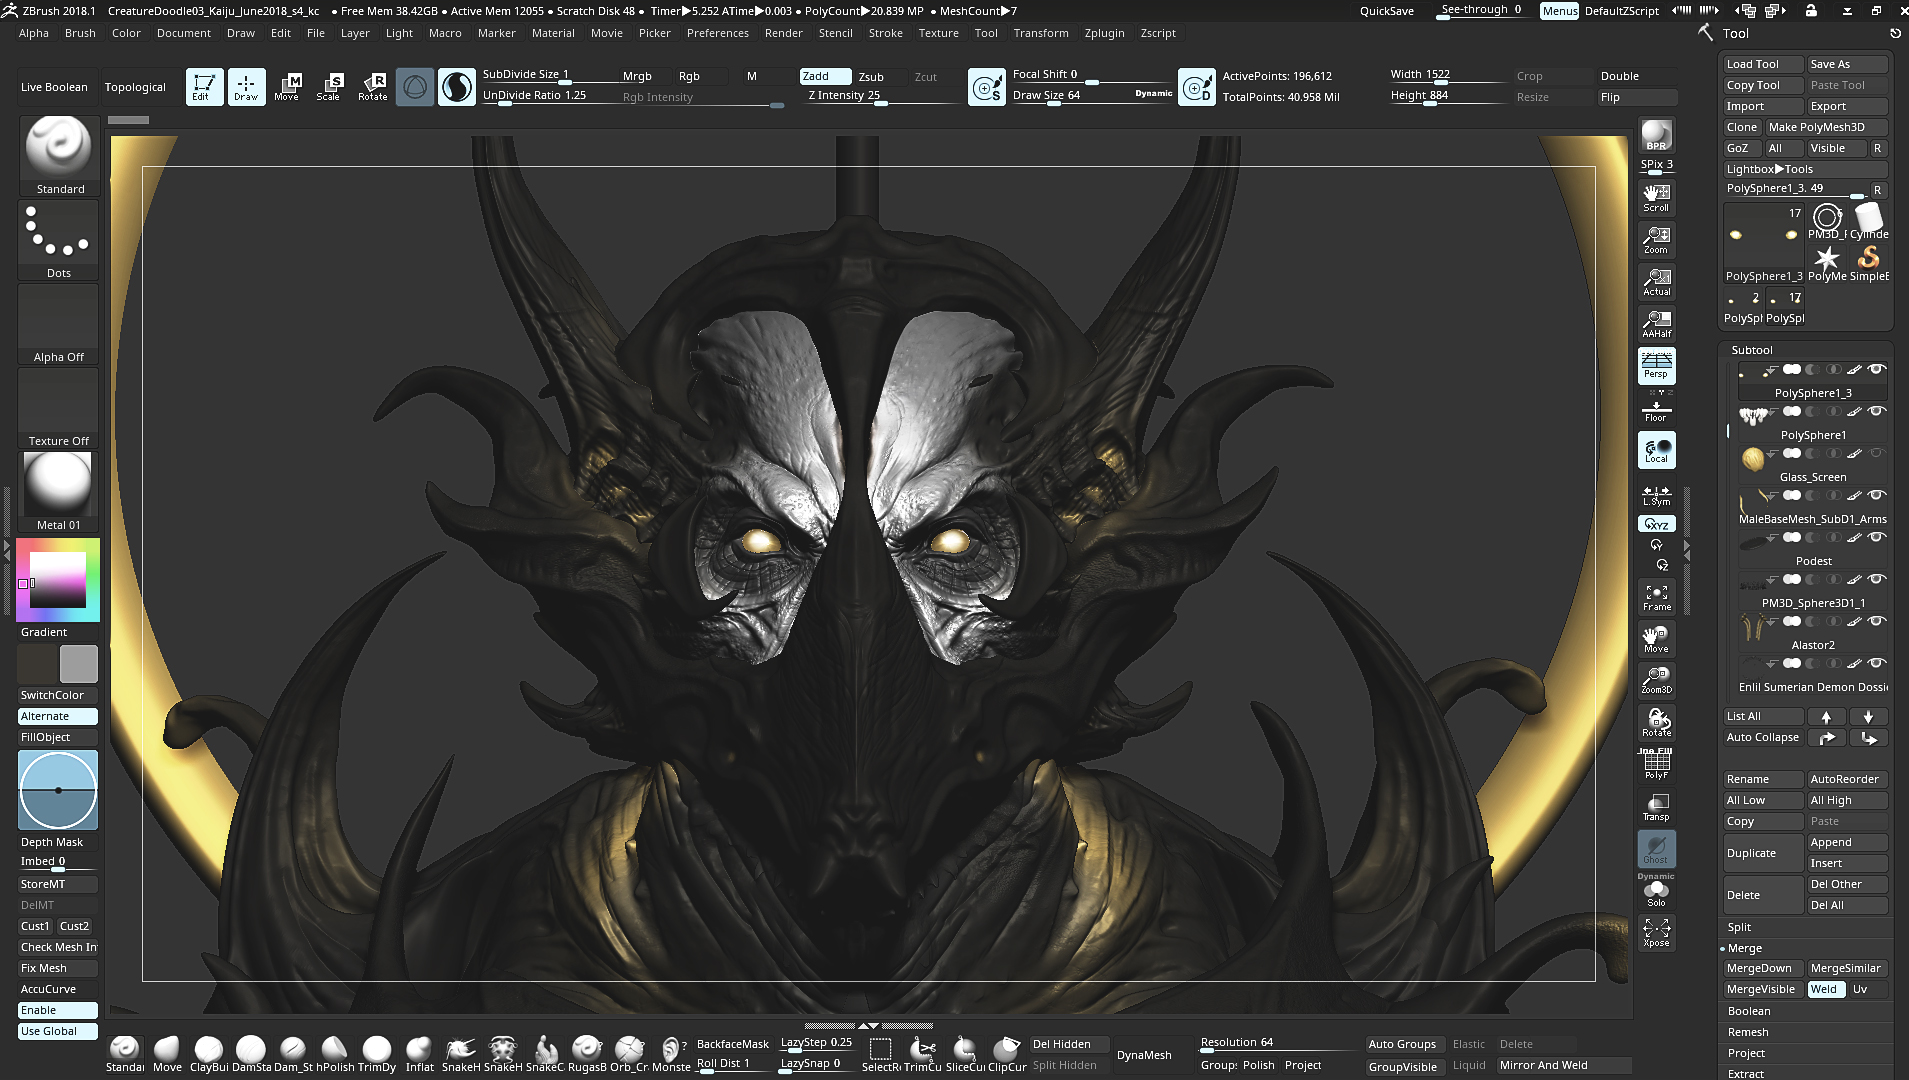Open the Metal 01 material picker
Image resolution: width=1909 pixels, height=1080 pixels.
(59, 491)
